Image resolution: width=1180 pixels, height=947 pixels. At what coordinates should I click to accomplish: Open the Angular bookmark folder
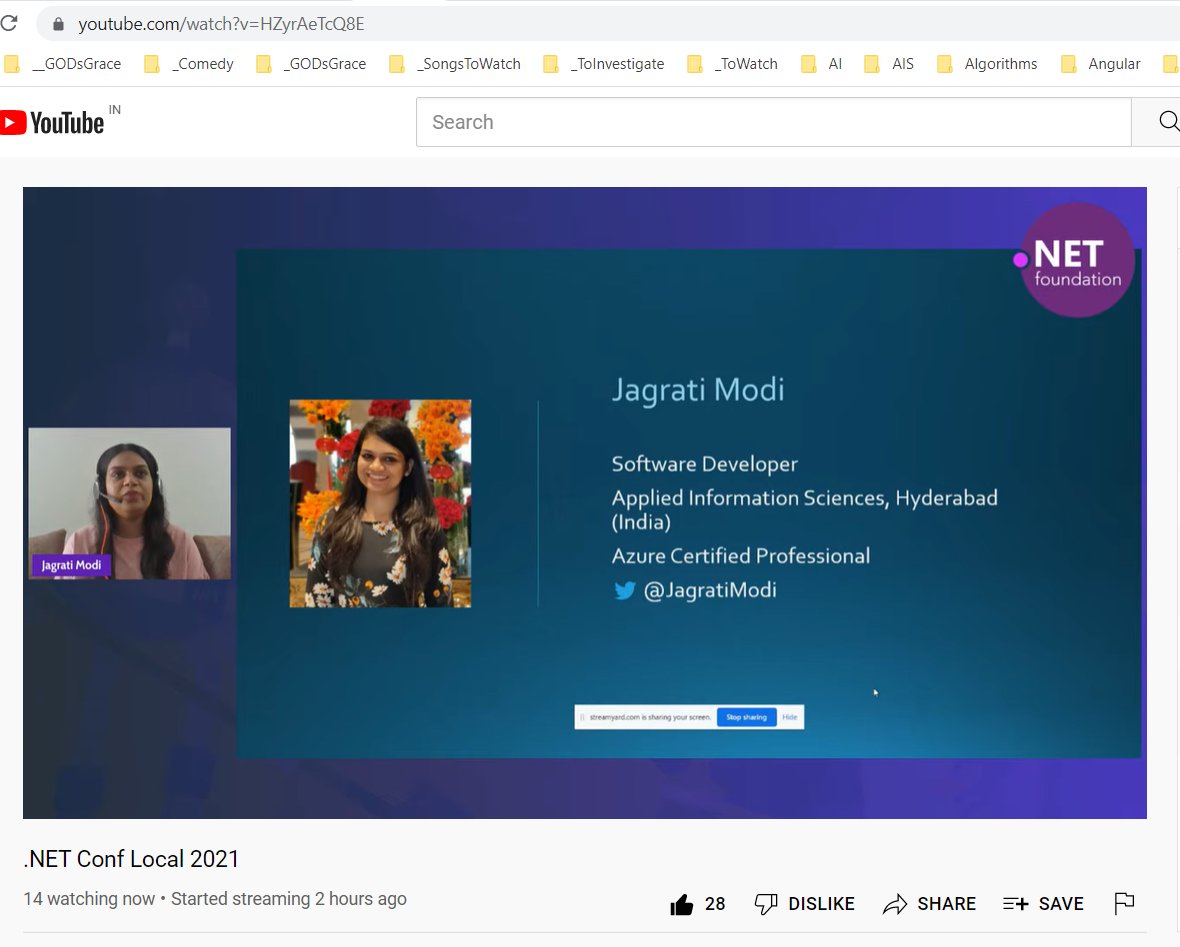point(1100,64)
